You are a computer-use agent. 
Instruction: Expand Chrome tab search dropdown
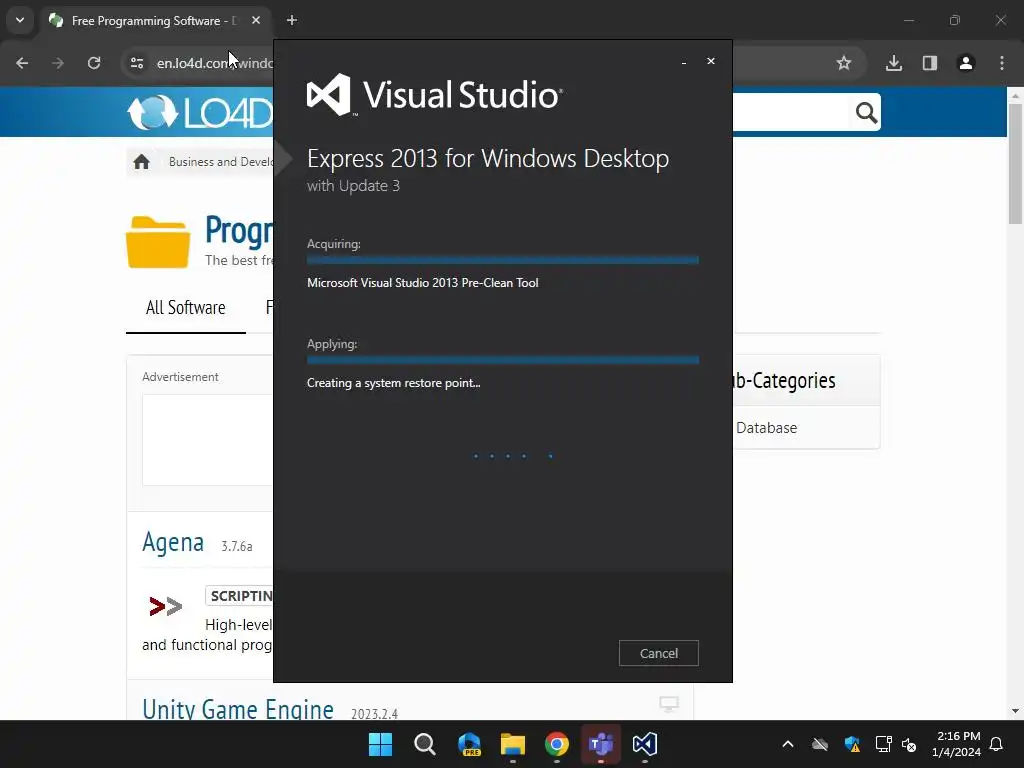[x=20, y=20]
